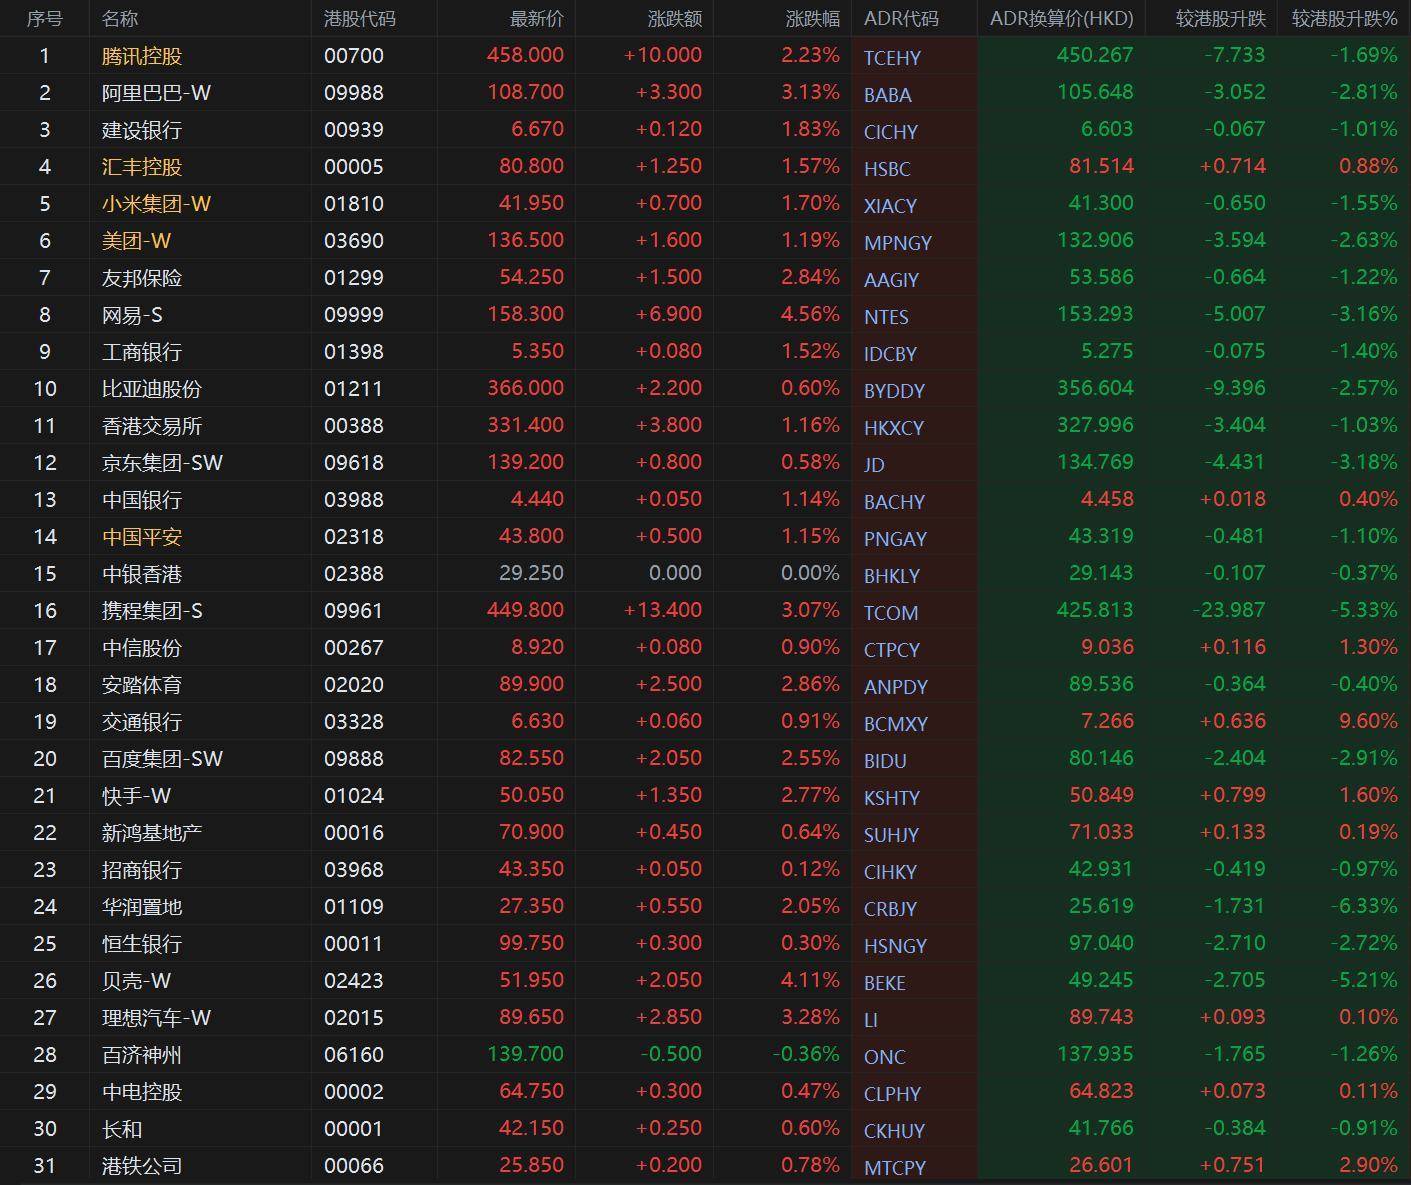Click the 中国平安 stock name
Screen dimensions: 1411x1185
(142, 537)
